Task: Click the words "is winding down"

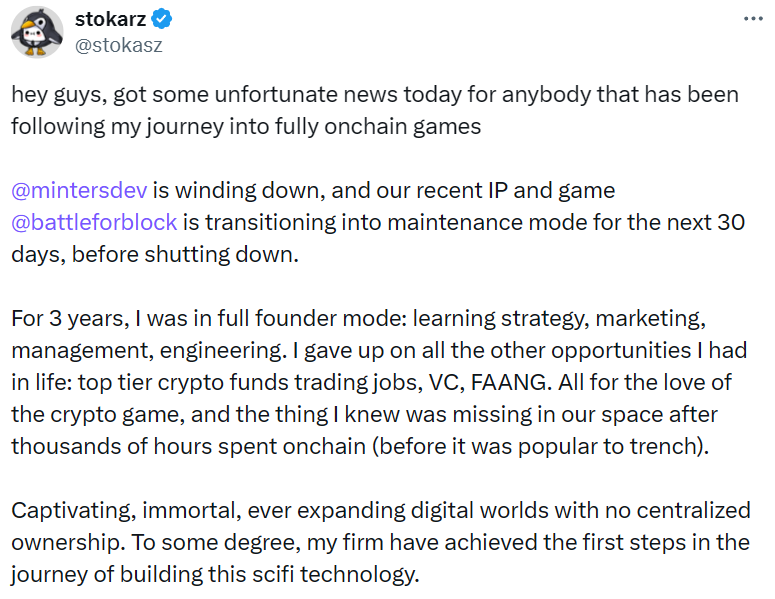Action: point(214,189)
